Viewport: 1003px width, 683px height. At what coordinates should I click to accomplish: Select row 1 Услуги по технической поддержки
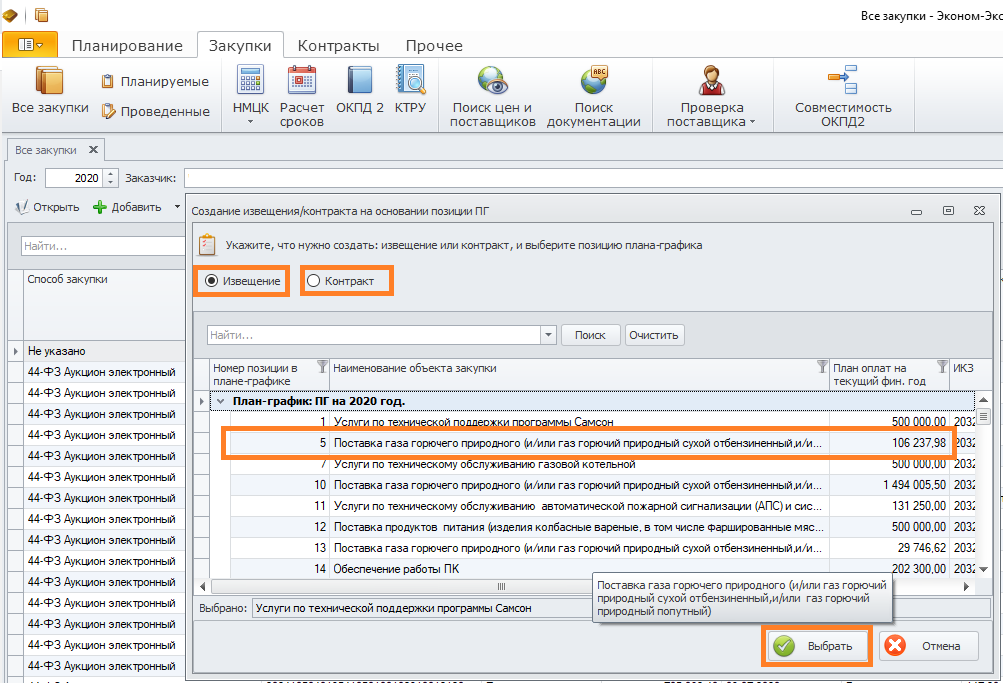[592, 422]
